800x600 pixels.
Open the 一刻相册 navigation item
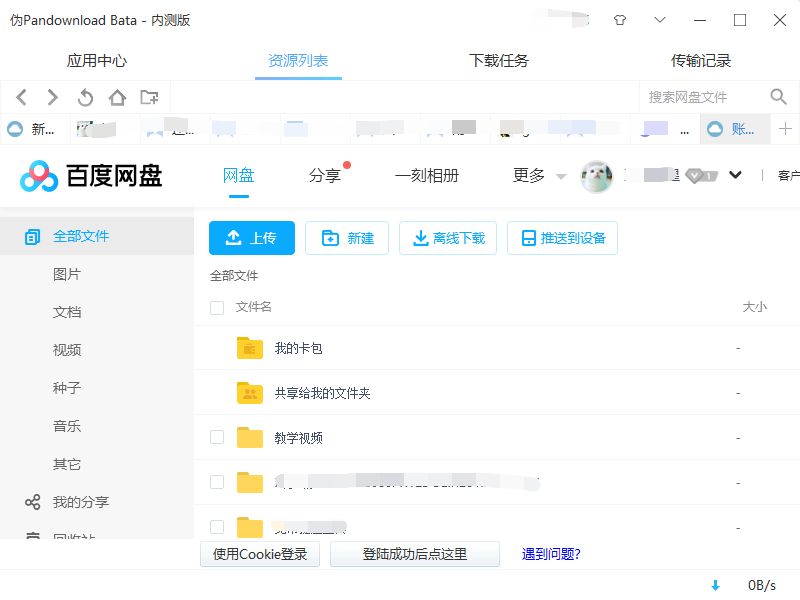[x=427, y=176]
